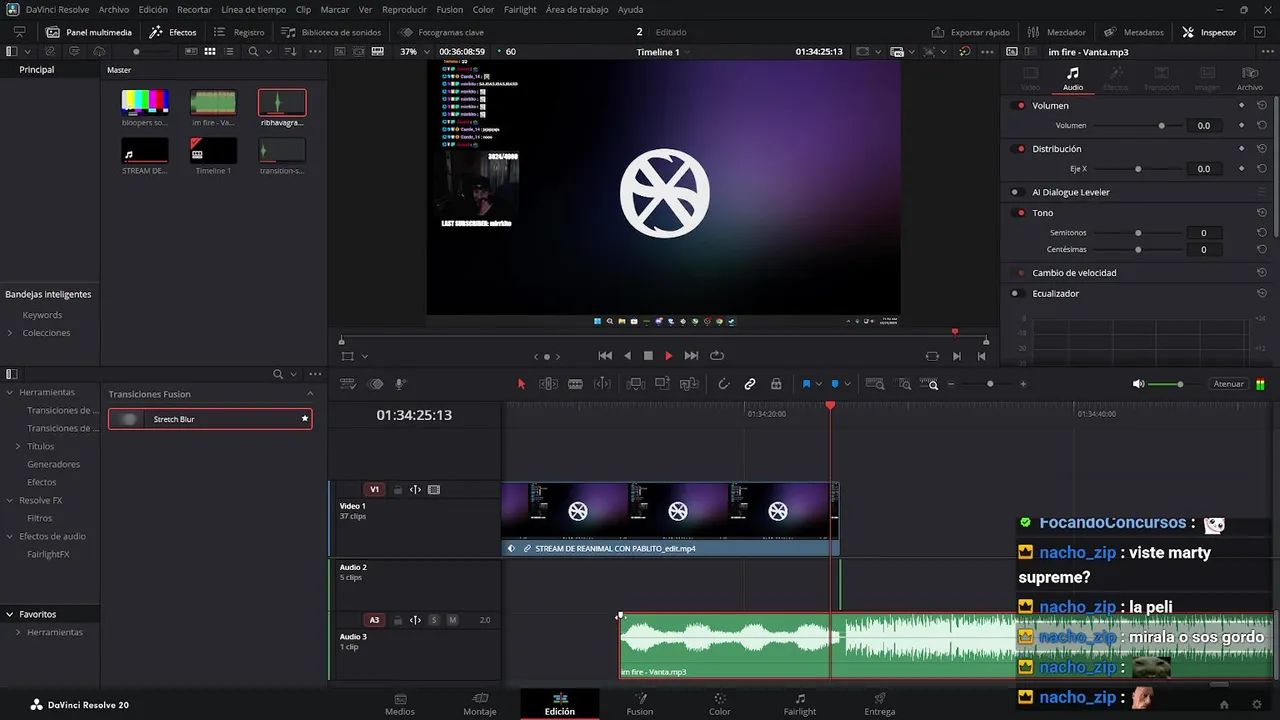Toggle the Efectos panel button
Viewport: 1280px width, 720px height.
pyautogui.click(x=173, y=32)
